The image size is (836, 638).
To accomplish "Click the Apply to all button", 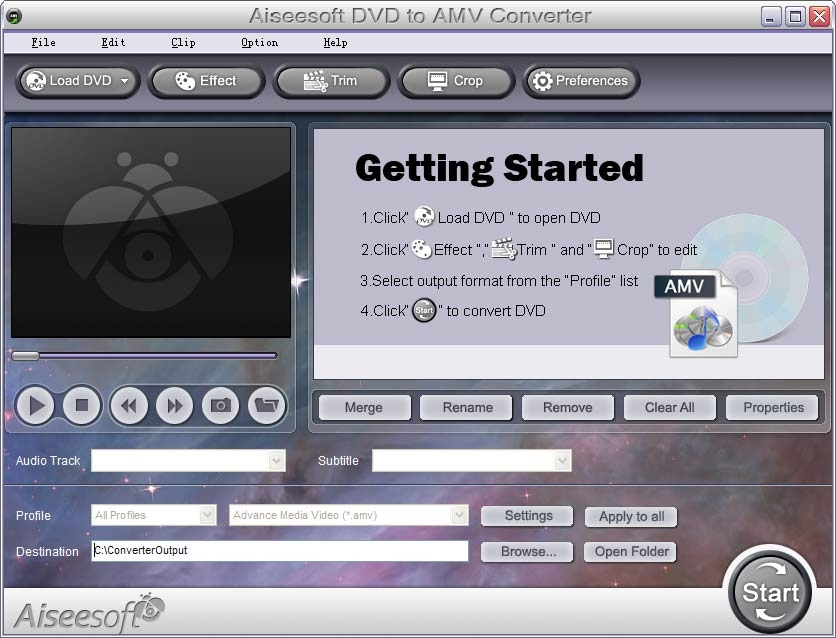I will 631,516.
